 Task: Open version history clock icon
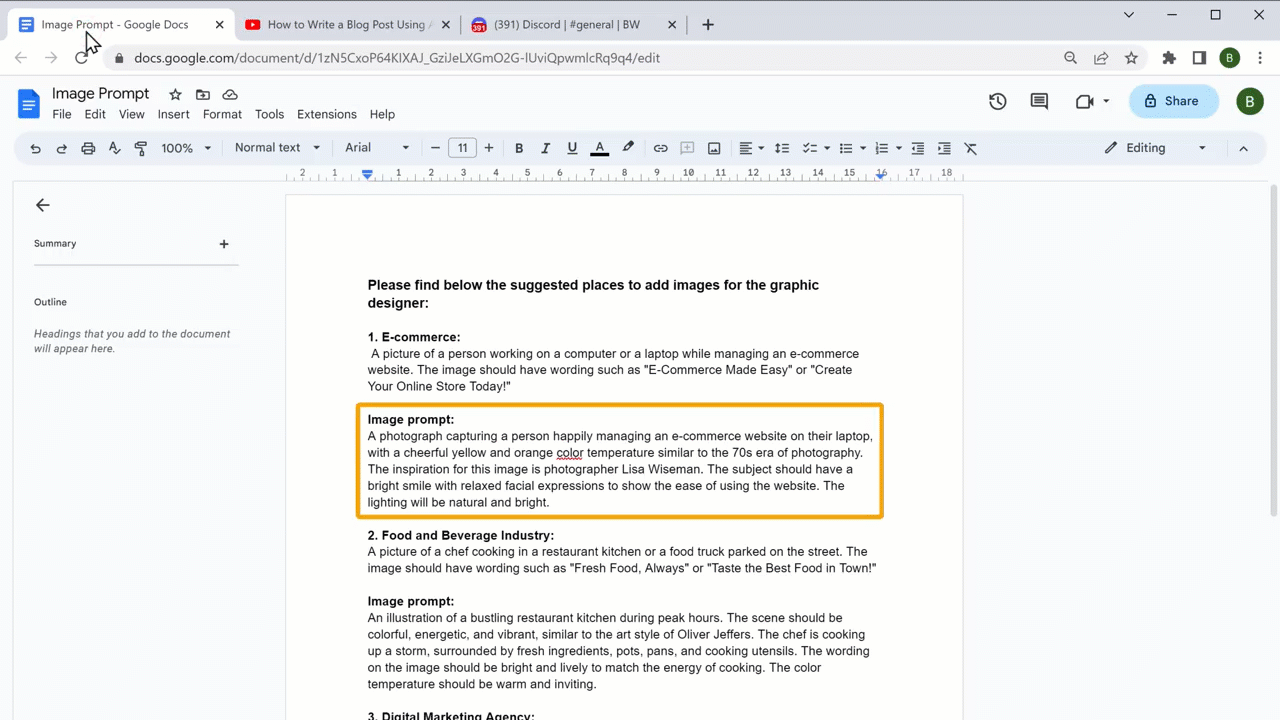(x=997, y=101)
